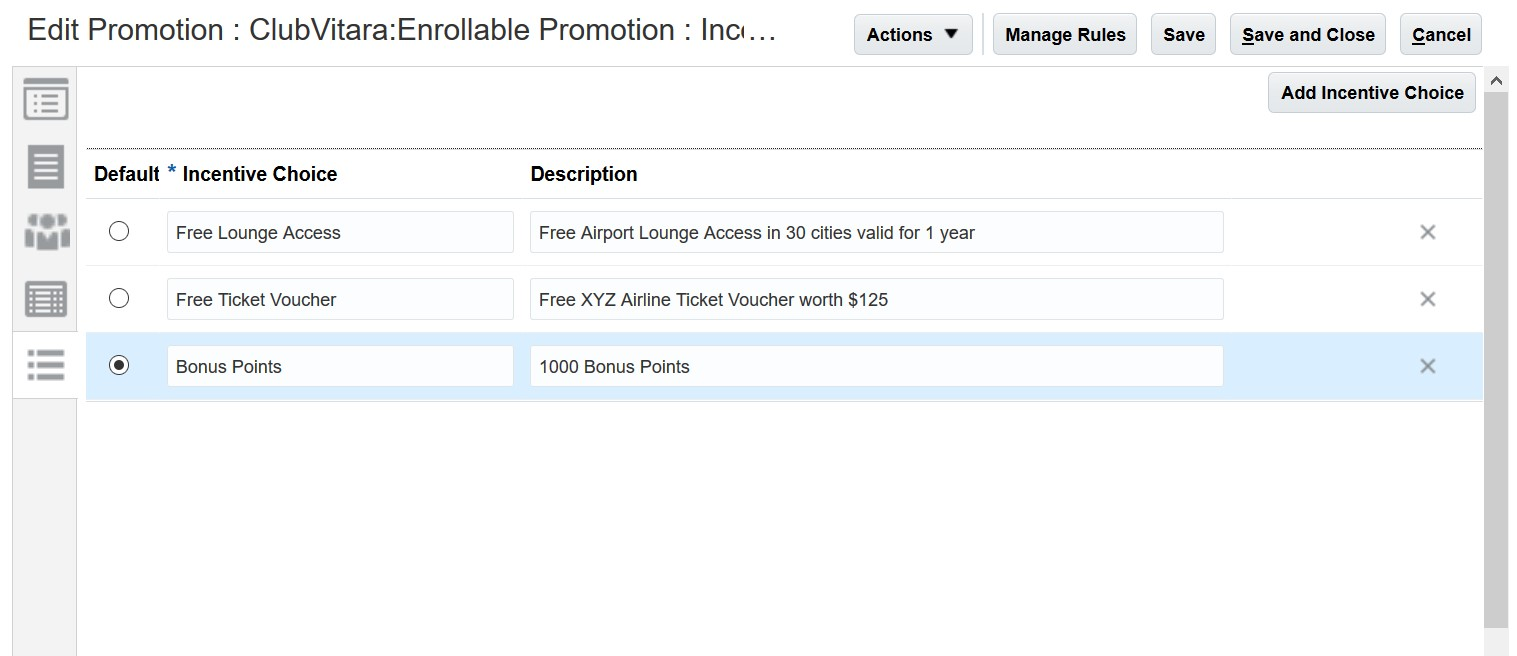
Task: Set Free Lounge Access as default
Action: [x=119, y=232]
